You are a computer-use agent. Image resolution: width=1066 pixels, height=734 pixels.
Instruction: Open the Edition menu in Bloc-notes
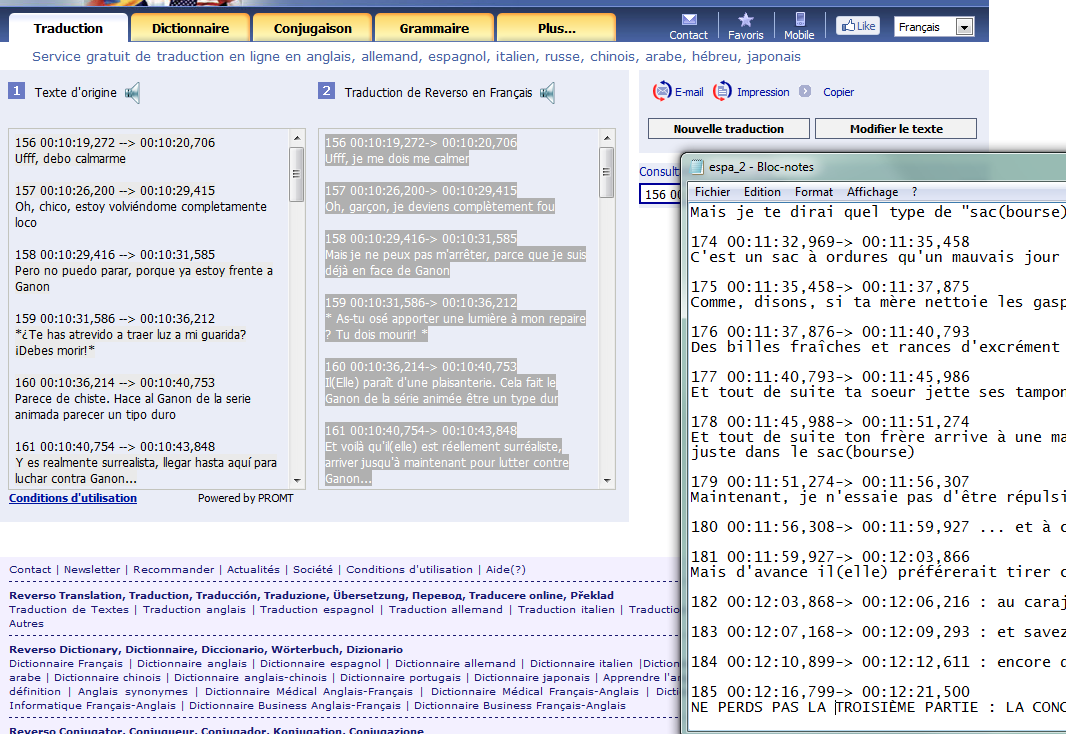762,192
